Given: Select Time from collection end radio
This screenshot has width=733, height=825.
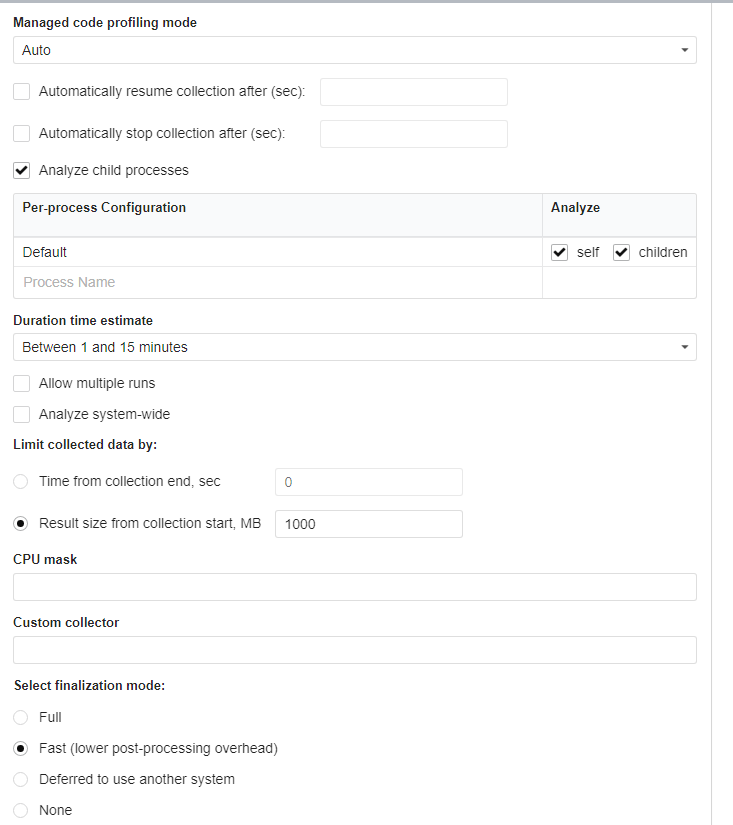Looking at the screenshot, I should [21, 482].
